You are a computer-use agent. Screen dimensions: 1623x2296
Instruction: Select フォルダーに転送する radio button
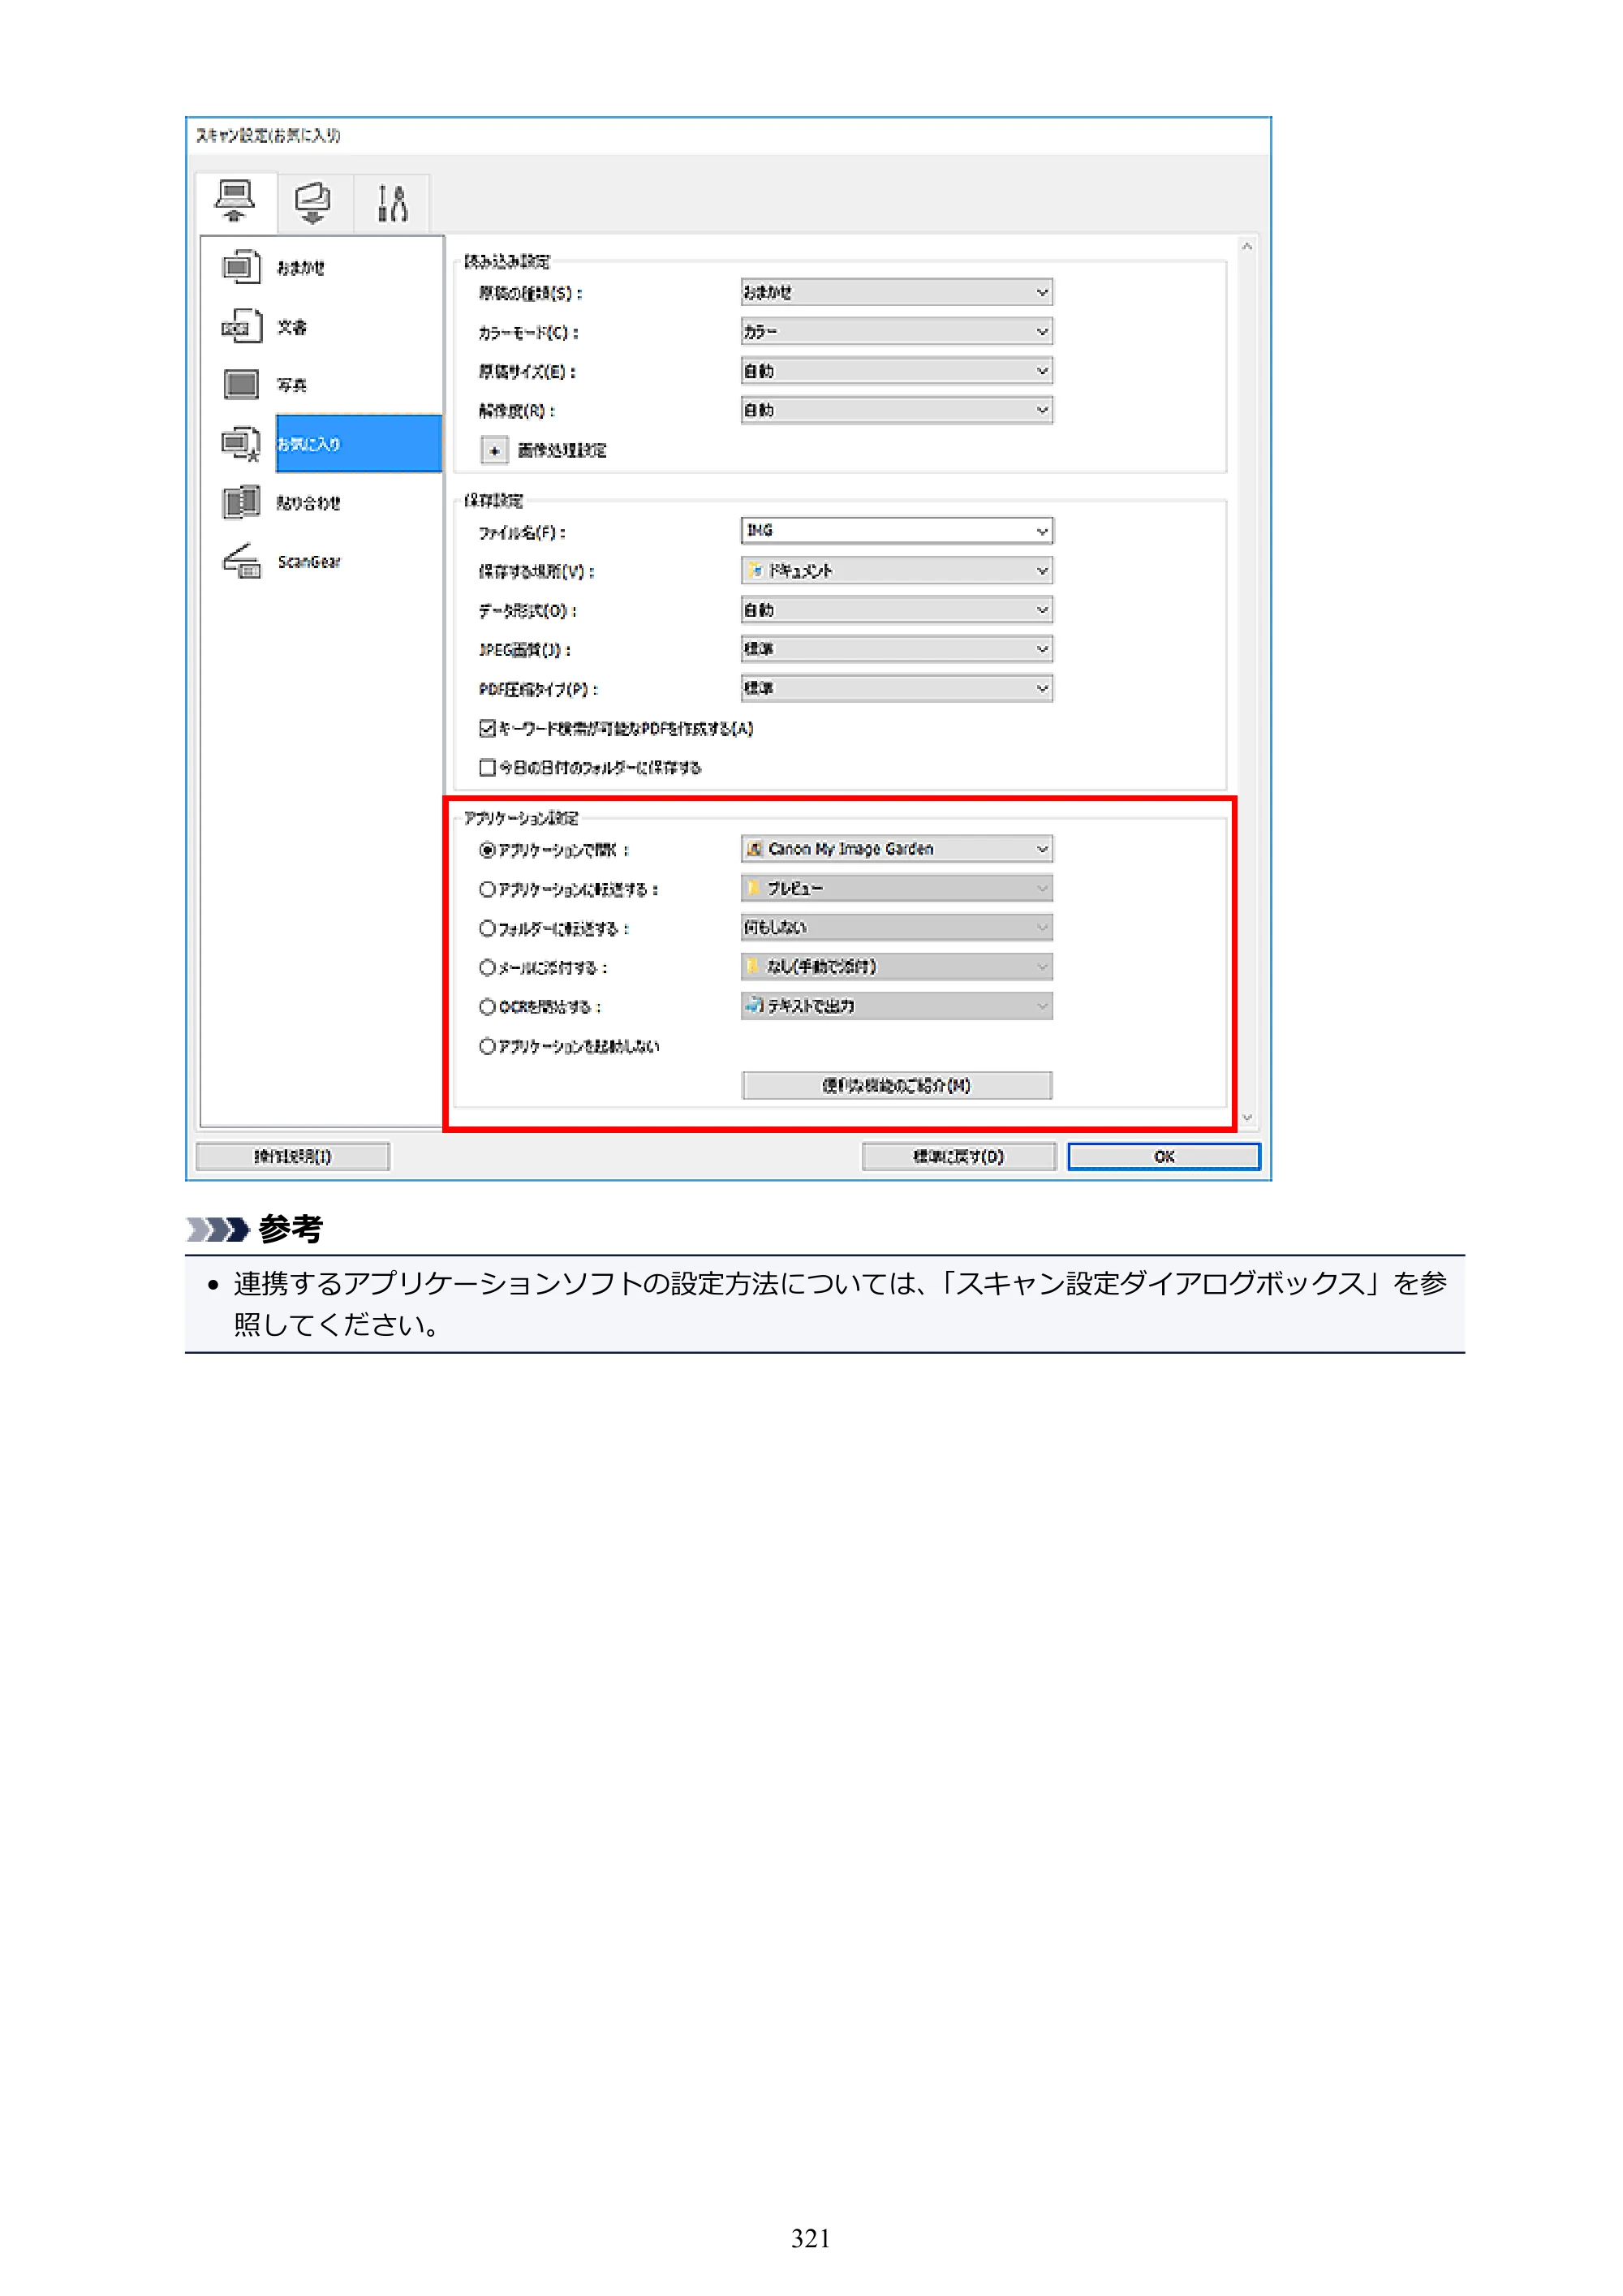click(x=487, y=928)
